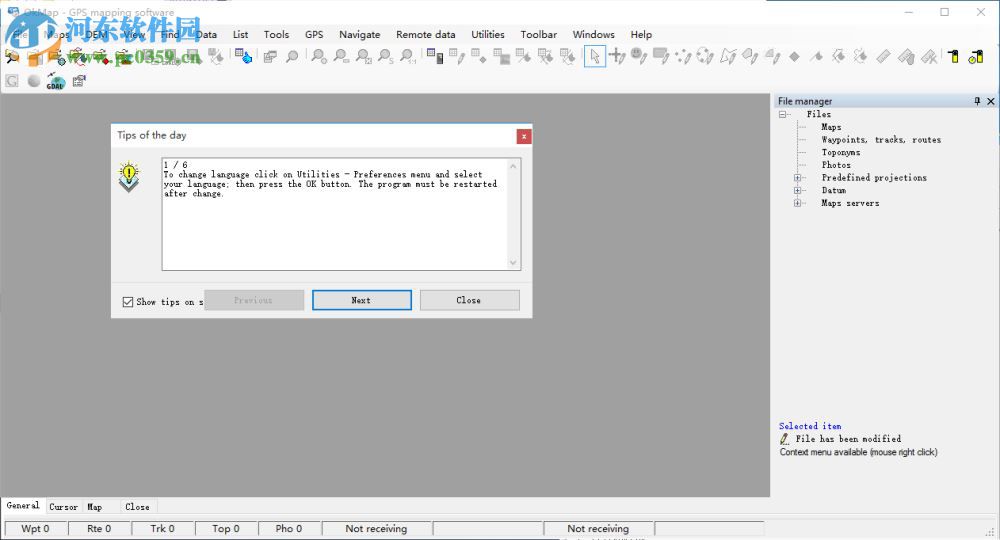Screen dimensions: 1000x540
Task: Click the crosshair plus edit tool
Action: tap(617, 57)
